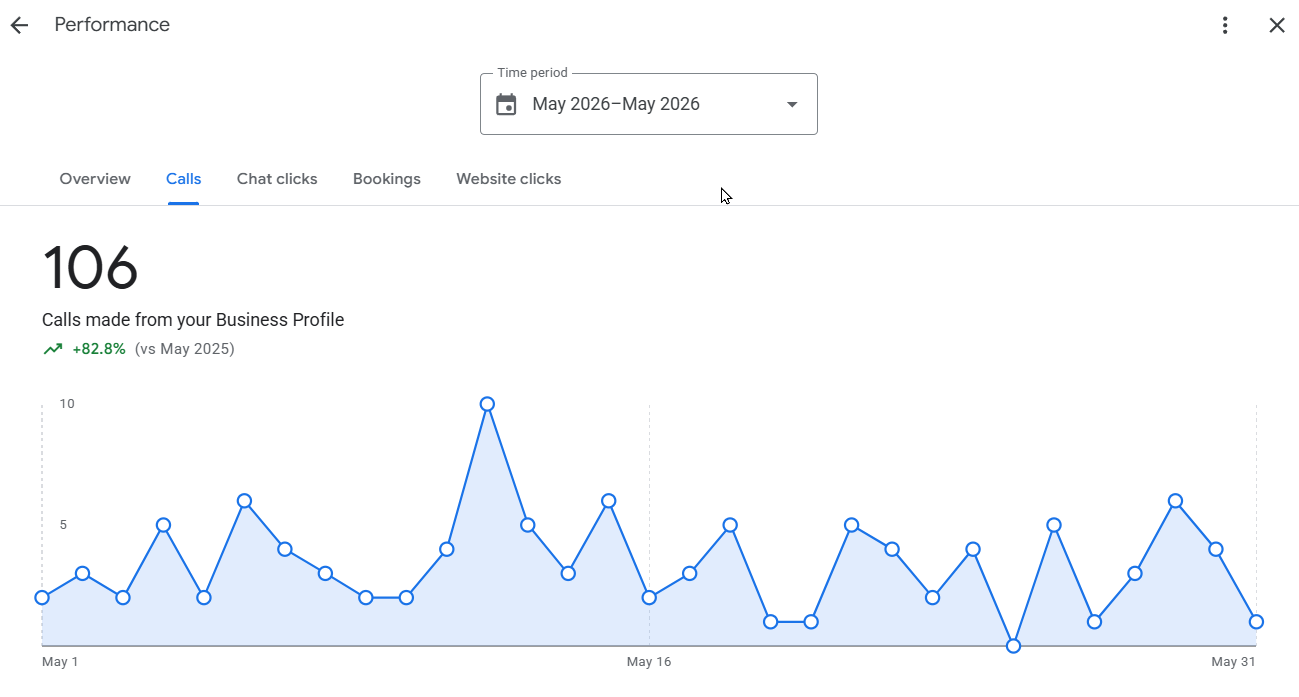
Task: Click the total calls number 106
Action: 90,268
